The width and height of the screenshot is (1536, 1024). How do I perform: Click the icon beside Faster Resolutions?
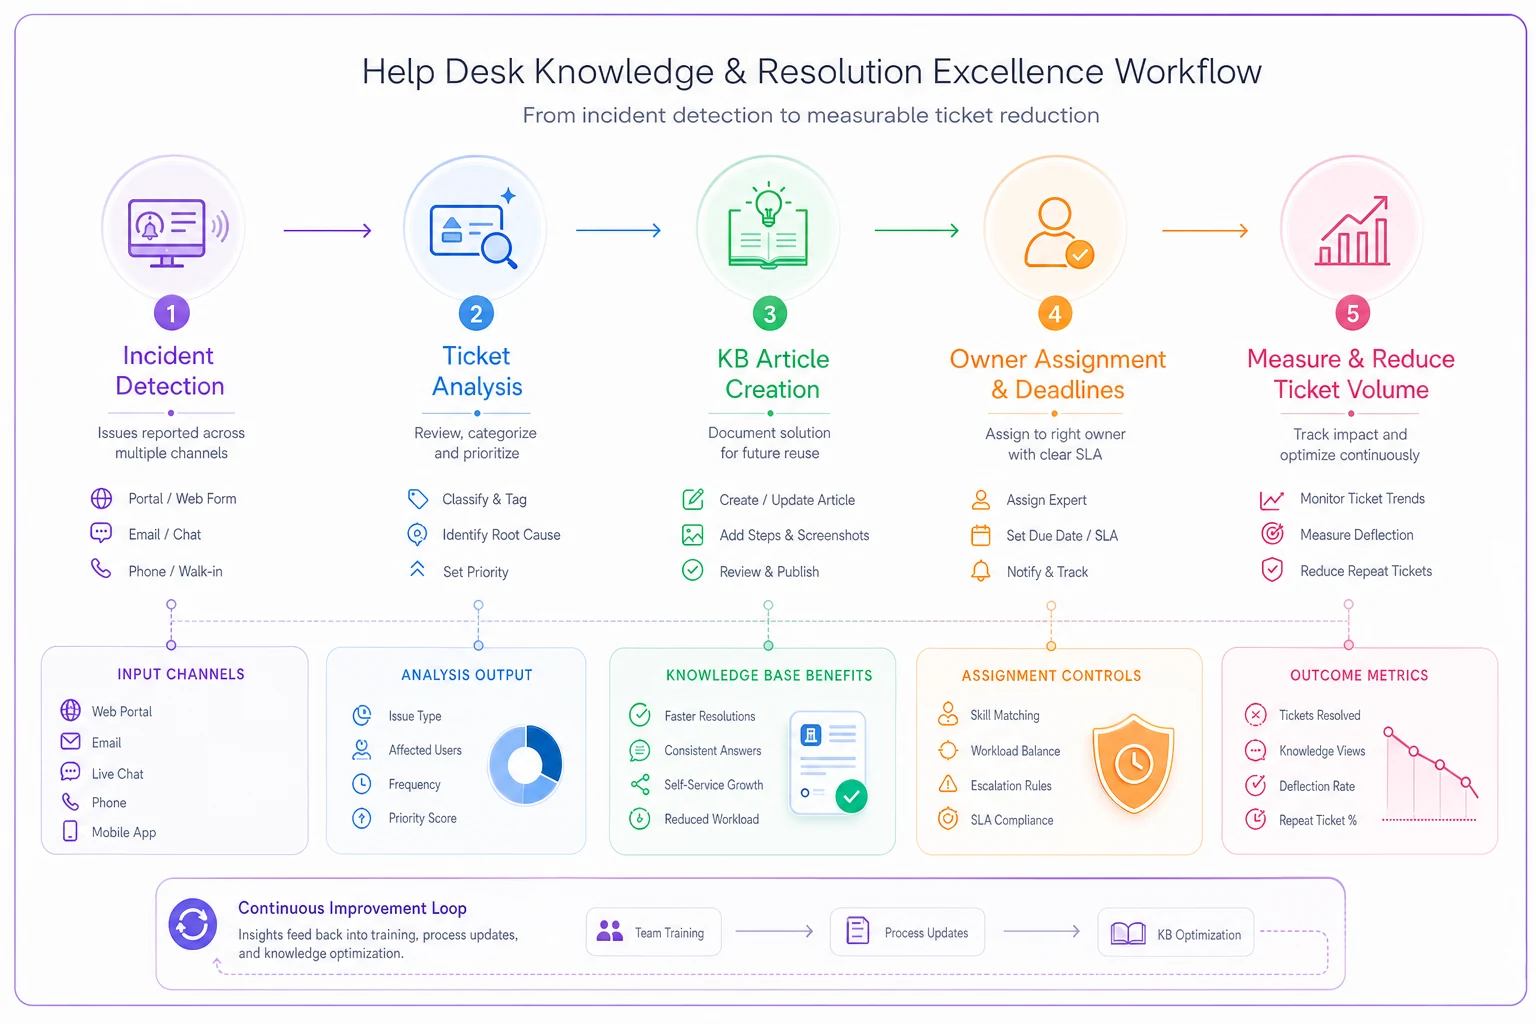tap(640, 715)
